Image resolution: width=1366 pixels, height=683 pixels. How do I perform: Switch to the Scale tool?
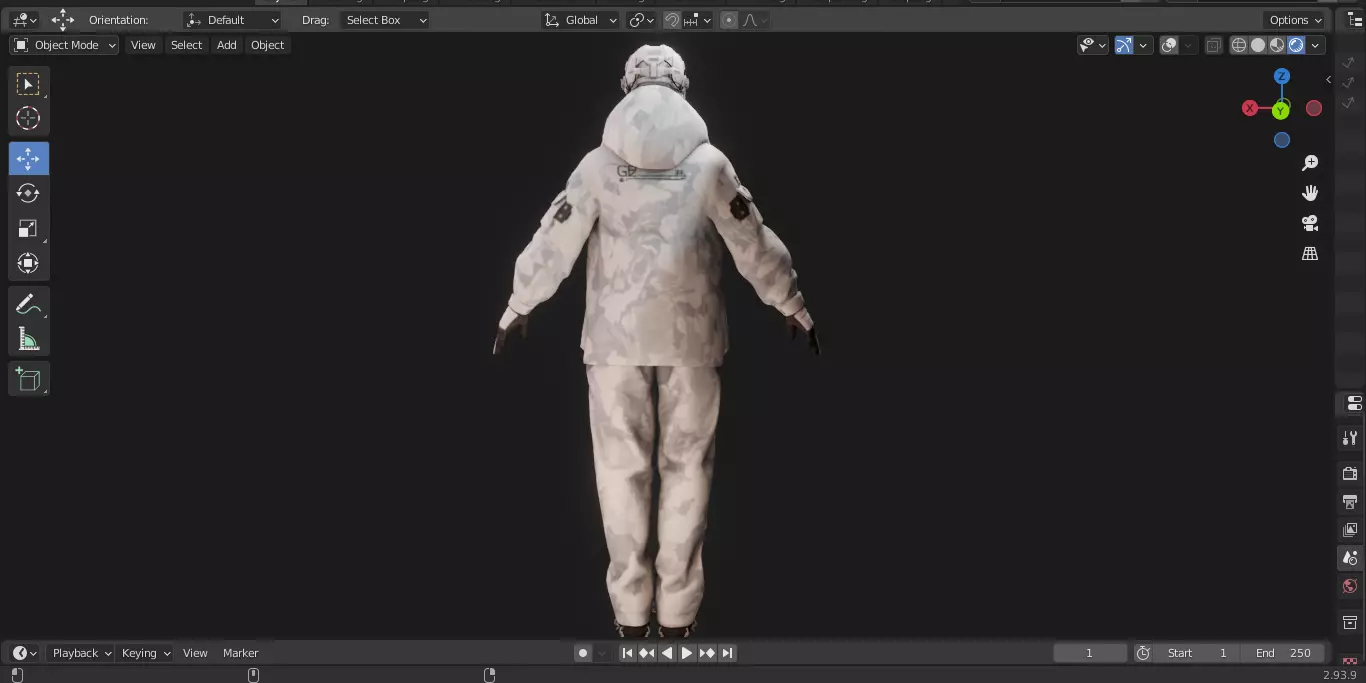pos(28,228)
